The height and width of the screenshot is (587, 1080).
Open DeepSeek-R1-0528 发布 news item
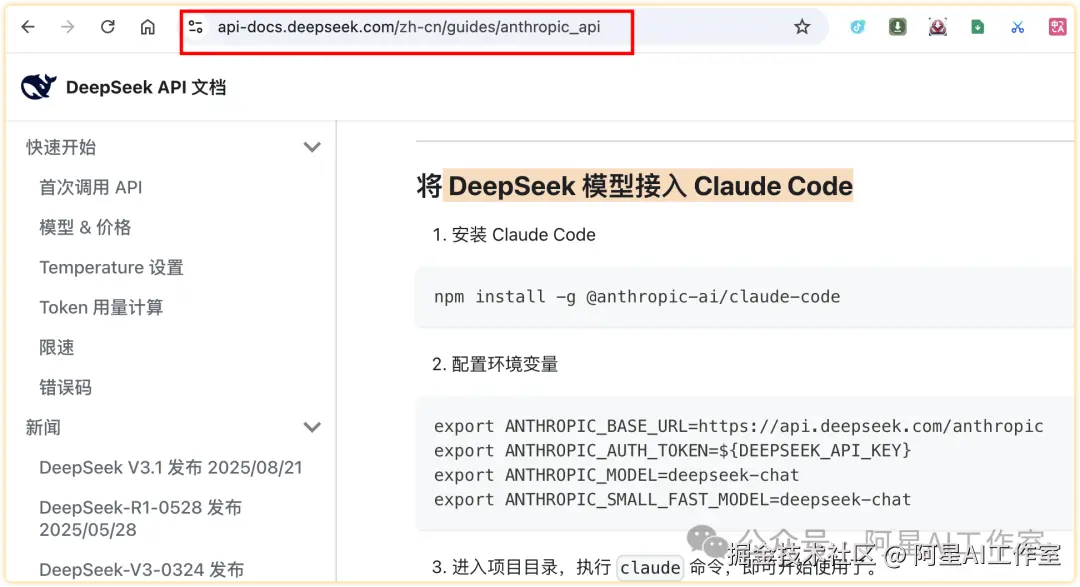coord(141,519)
